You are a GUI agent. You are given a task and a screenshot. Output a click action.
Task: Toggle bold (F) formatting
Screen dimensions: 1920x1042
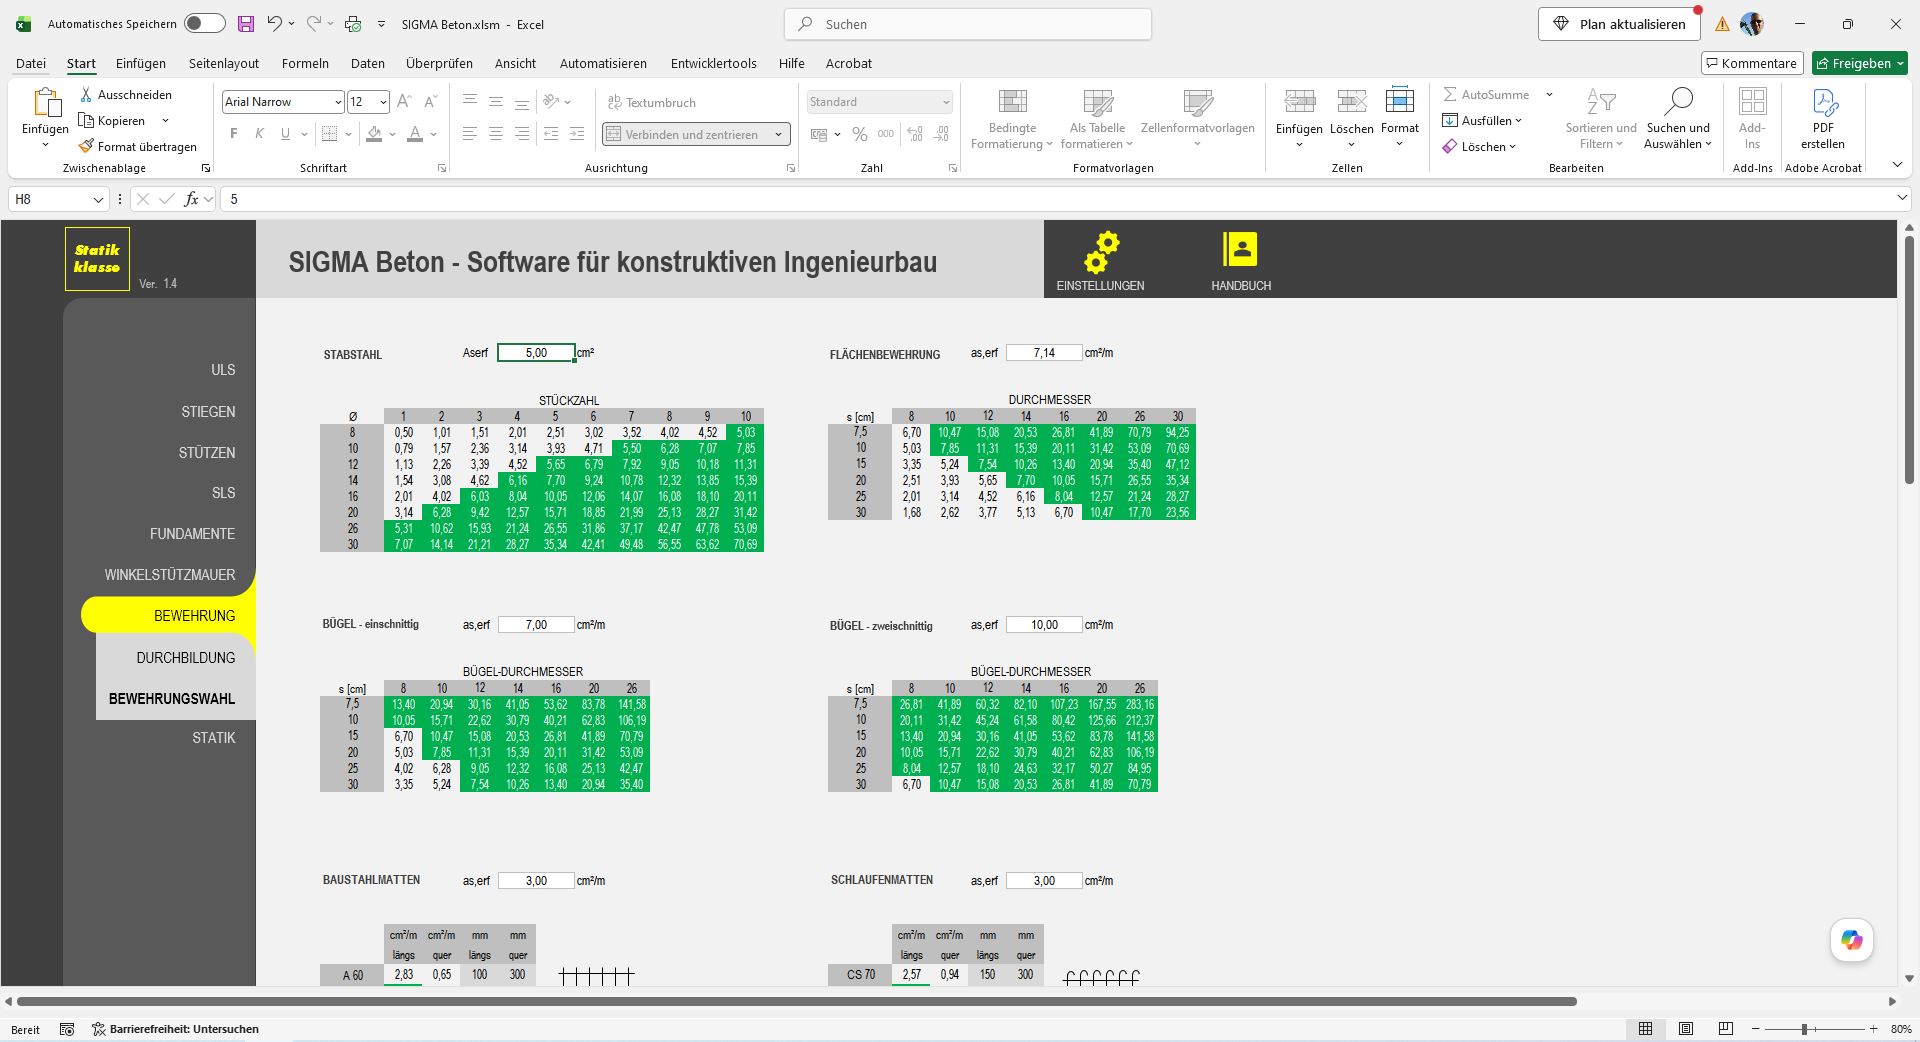coord(234,134)
